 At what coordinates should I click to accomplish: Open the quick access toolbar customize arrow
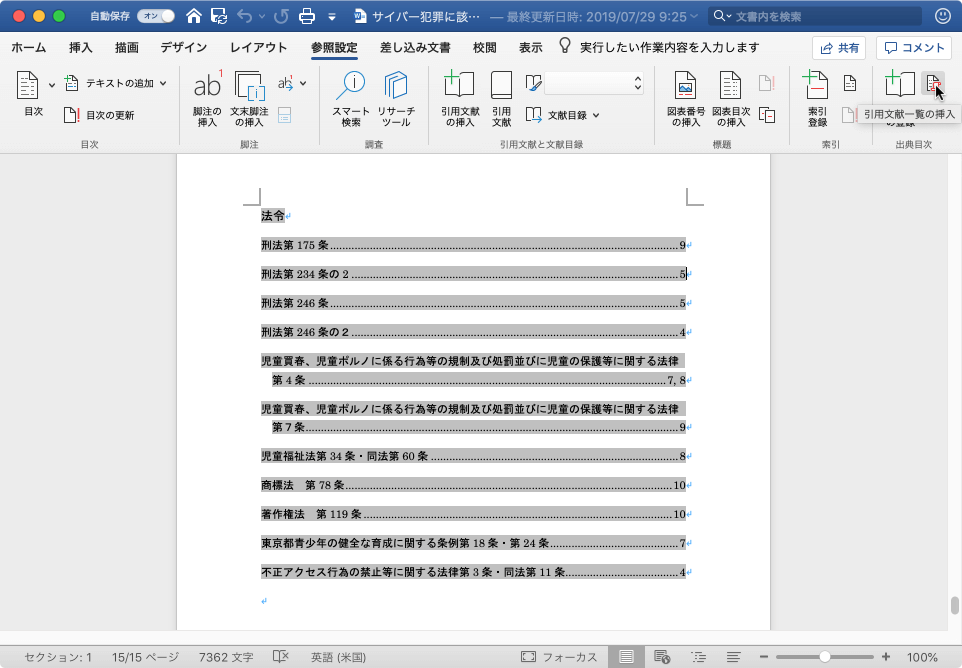(x=332, y=17)
